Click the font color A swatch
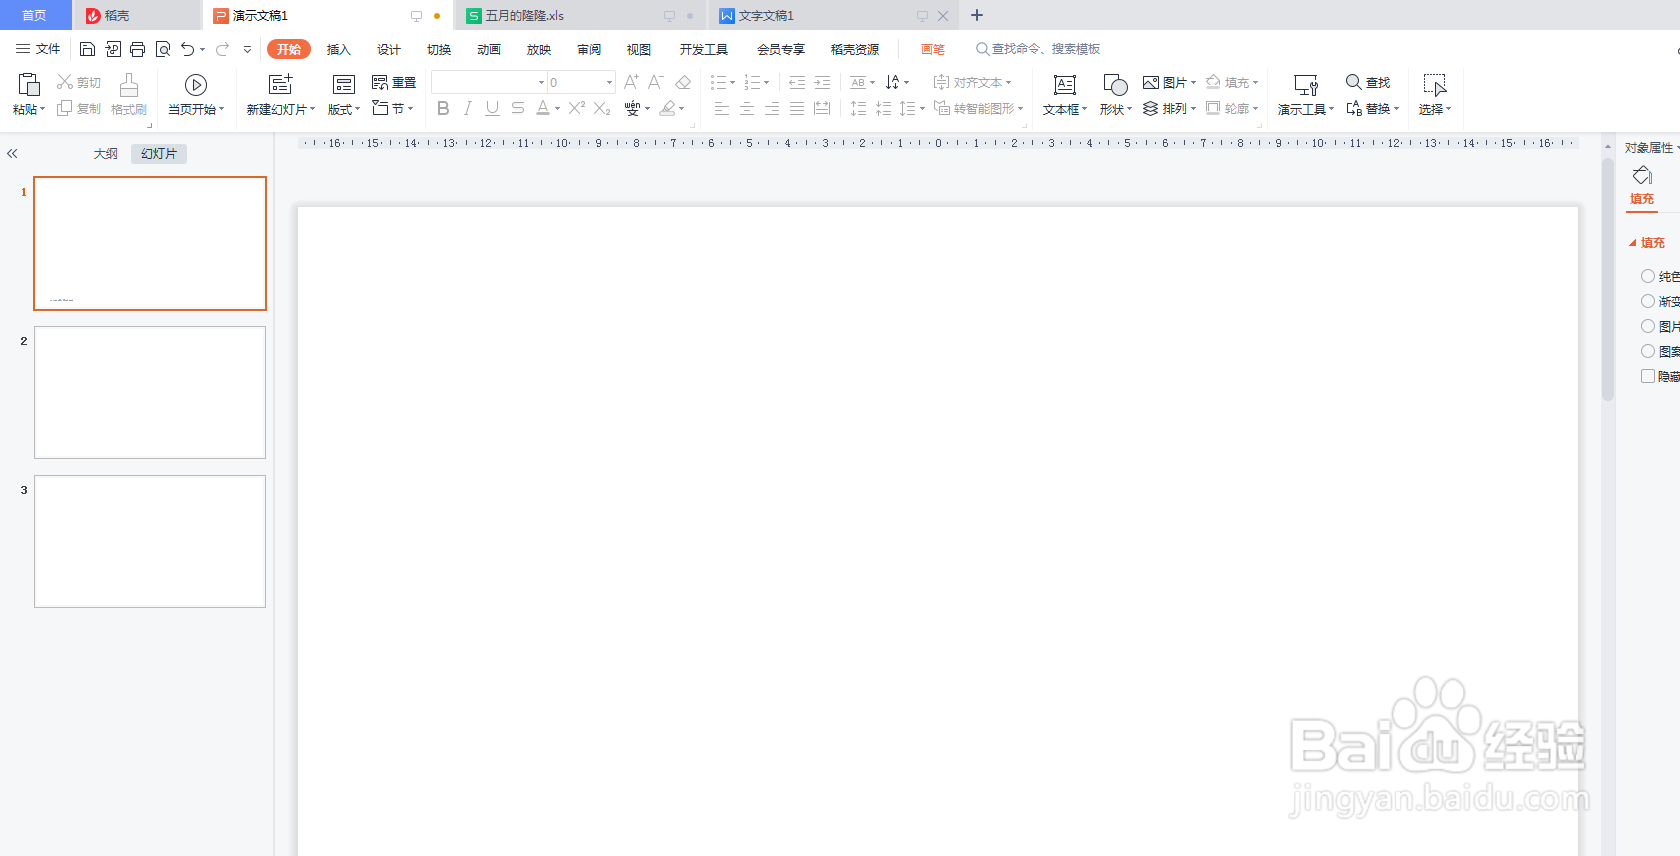Screen dimensions: 1680x856 [x=542, y=108]
